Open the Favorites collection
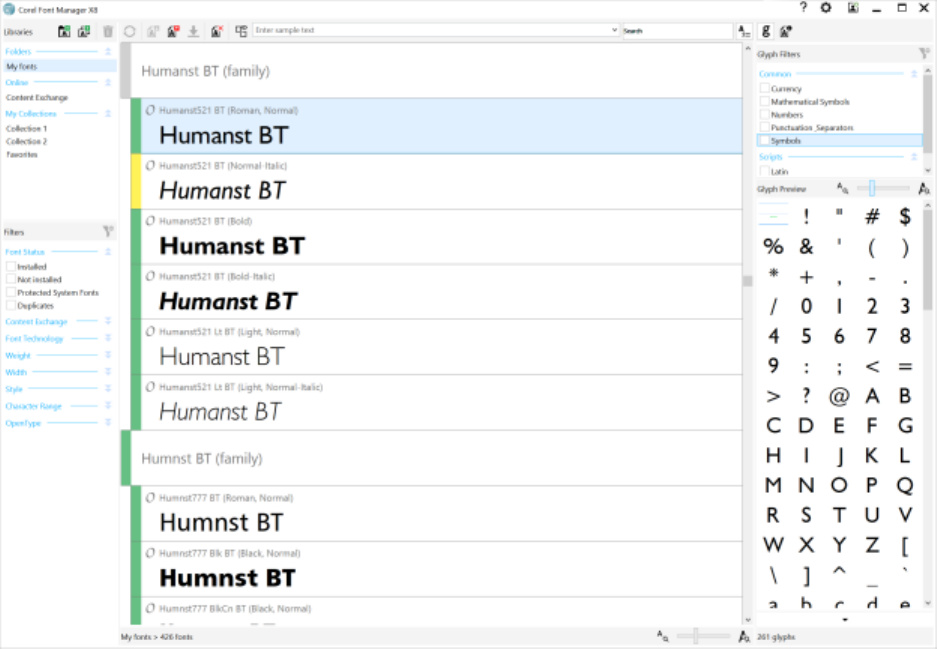937x649 pixels. 22,155
